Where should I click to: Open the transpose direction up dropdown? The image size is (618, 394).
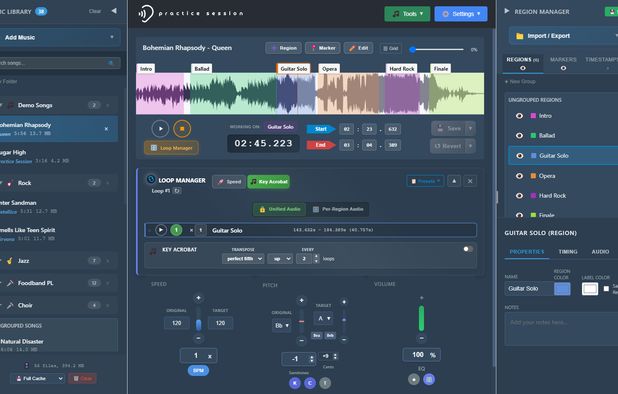pyautogui.click(x=280, y=259)
